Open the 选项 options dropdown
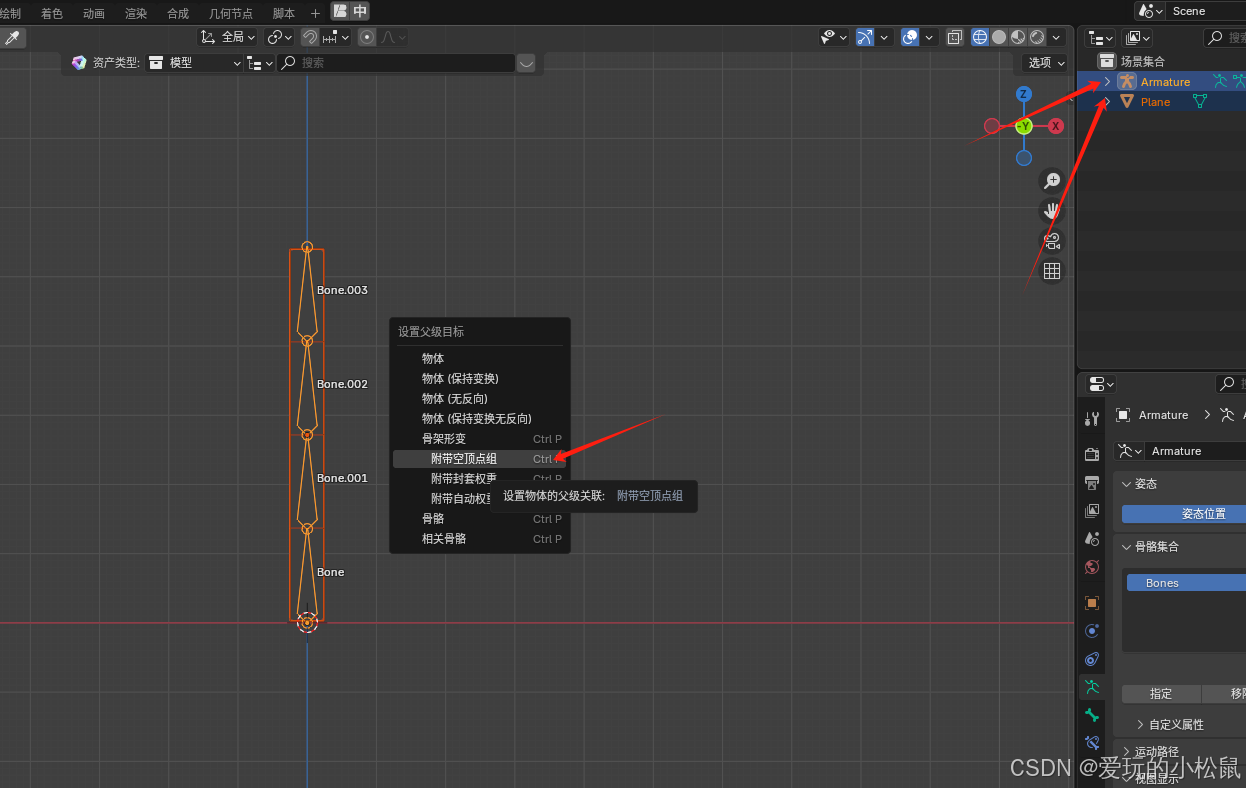Image resolution: width=1246 pixels, height=788 pixels. [1047, 62]
